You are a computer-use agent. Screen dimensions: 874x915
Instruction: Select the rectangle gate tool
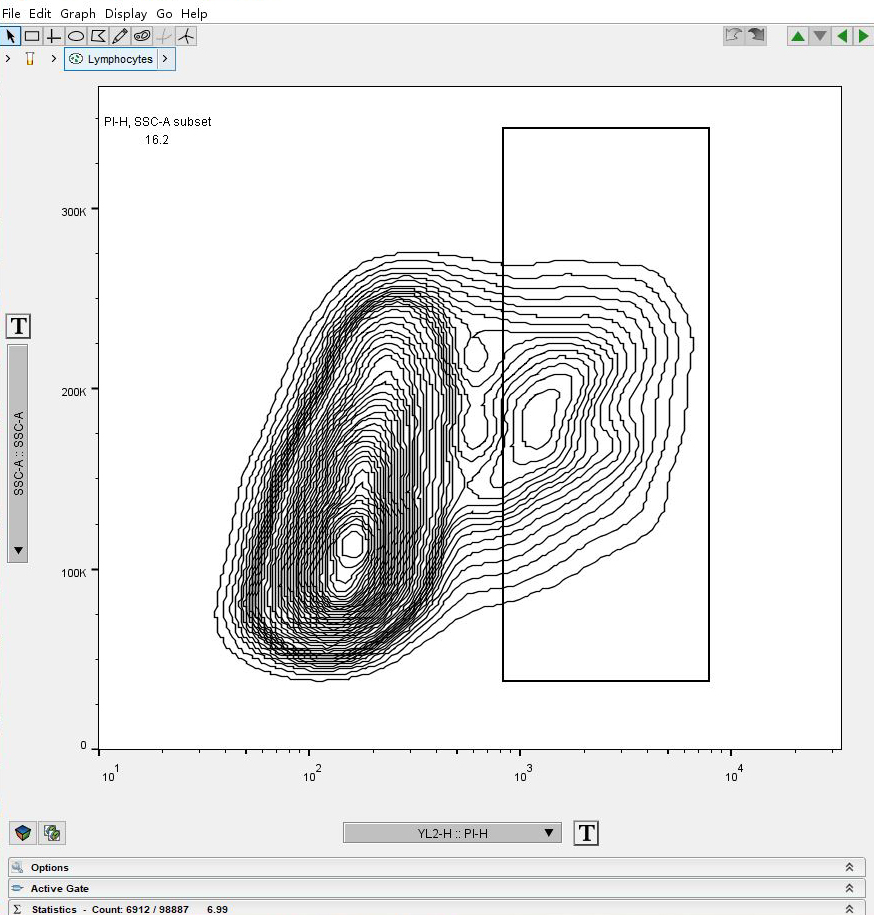pyautogui.click(x=32, y=36)
